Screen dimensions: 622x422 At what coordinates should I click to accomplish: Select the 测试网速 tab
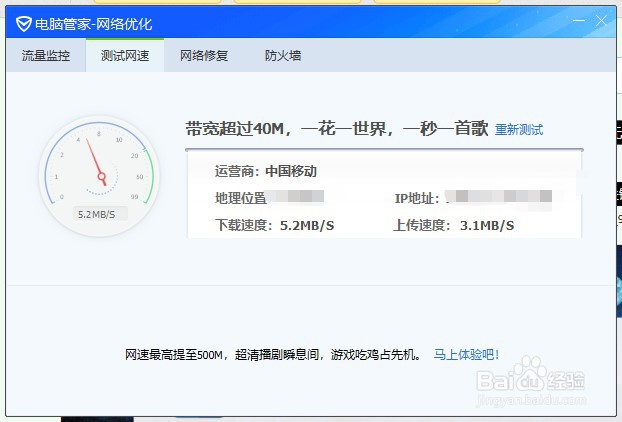click(x=125, y=56)
